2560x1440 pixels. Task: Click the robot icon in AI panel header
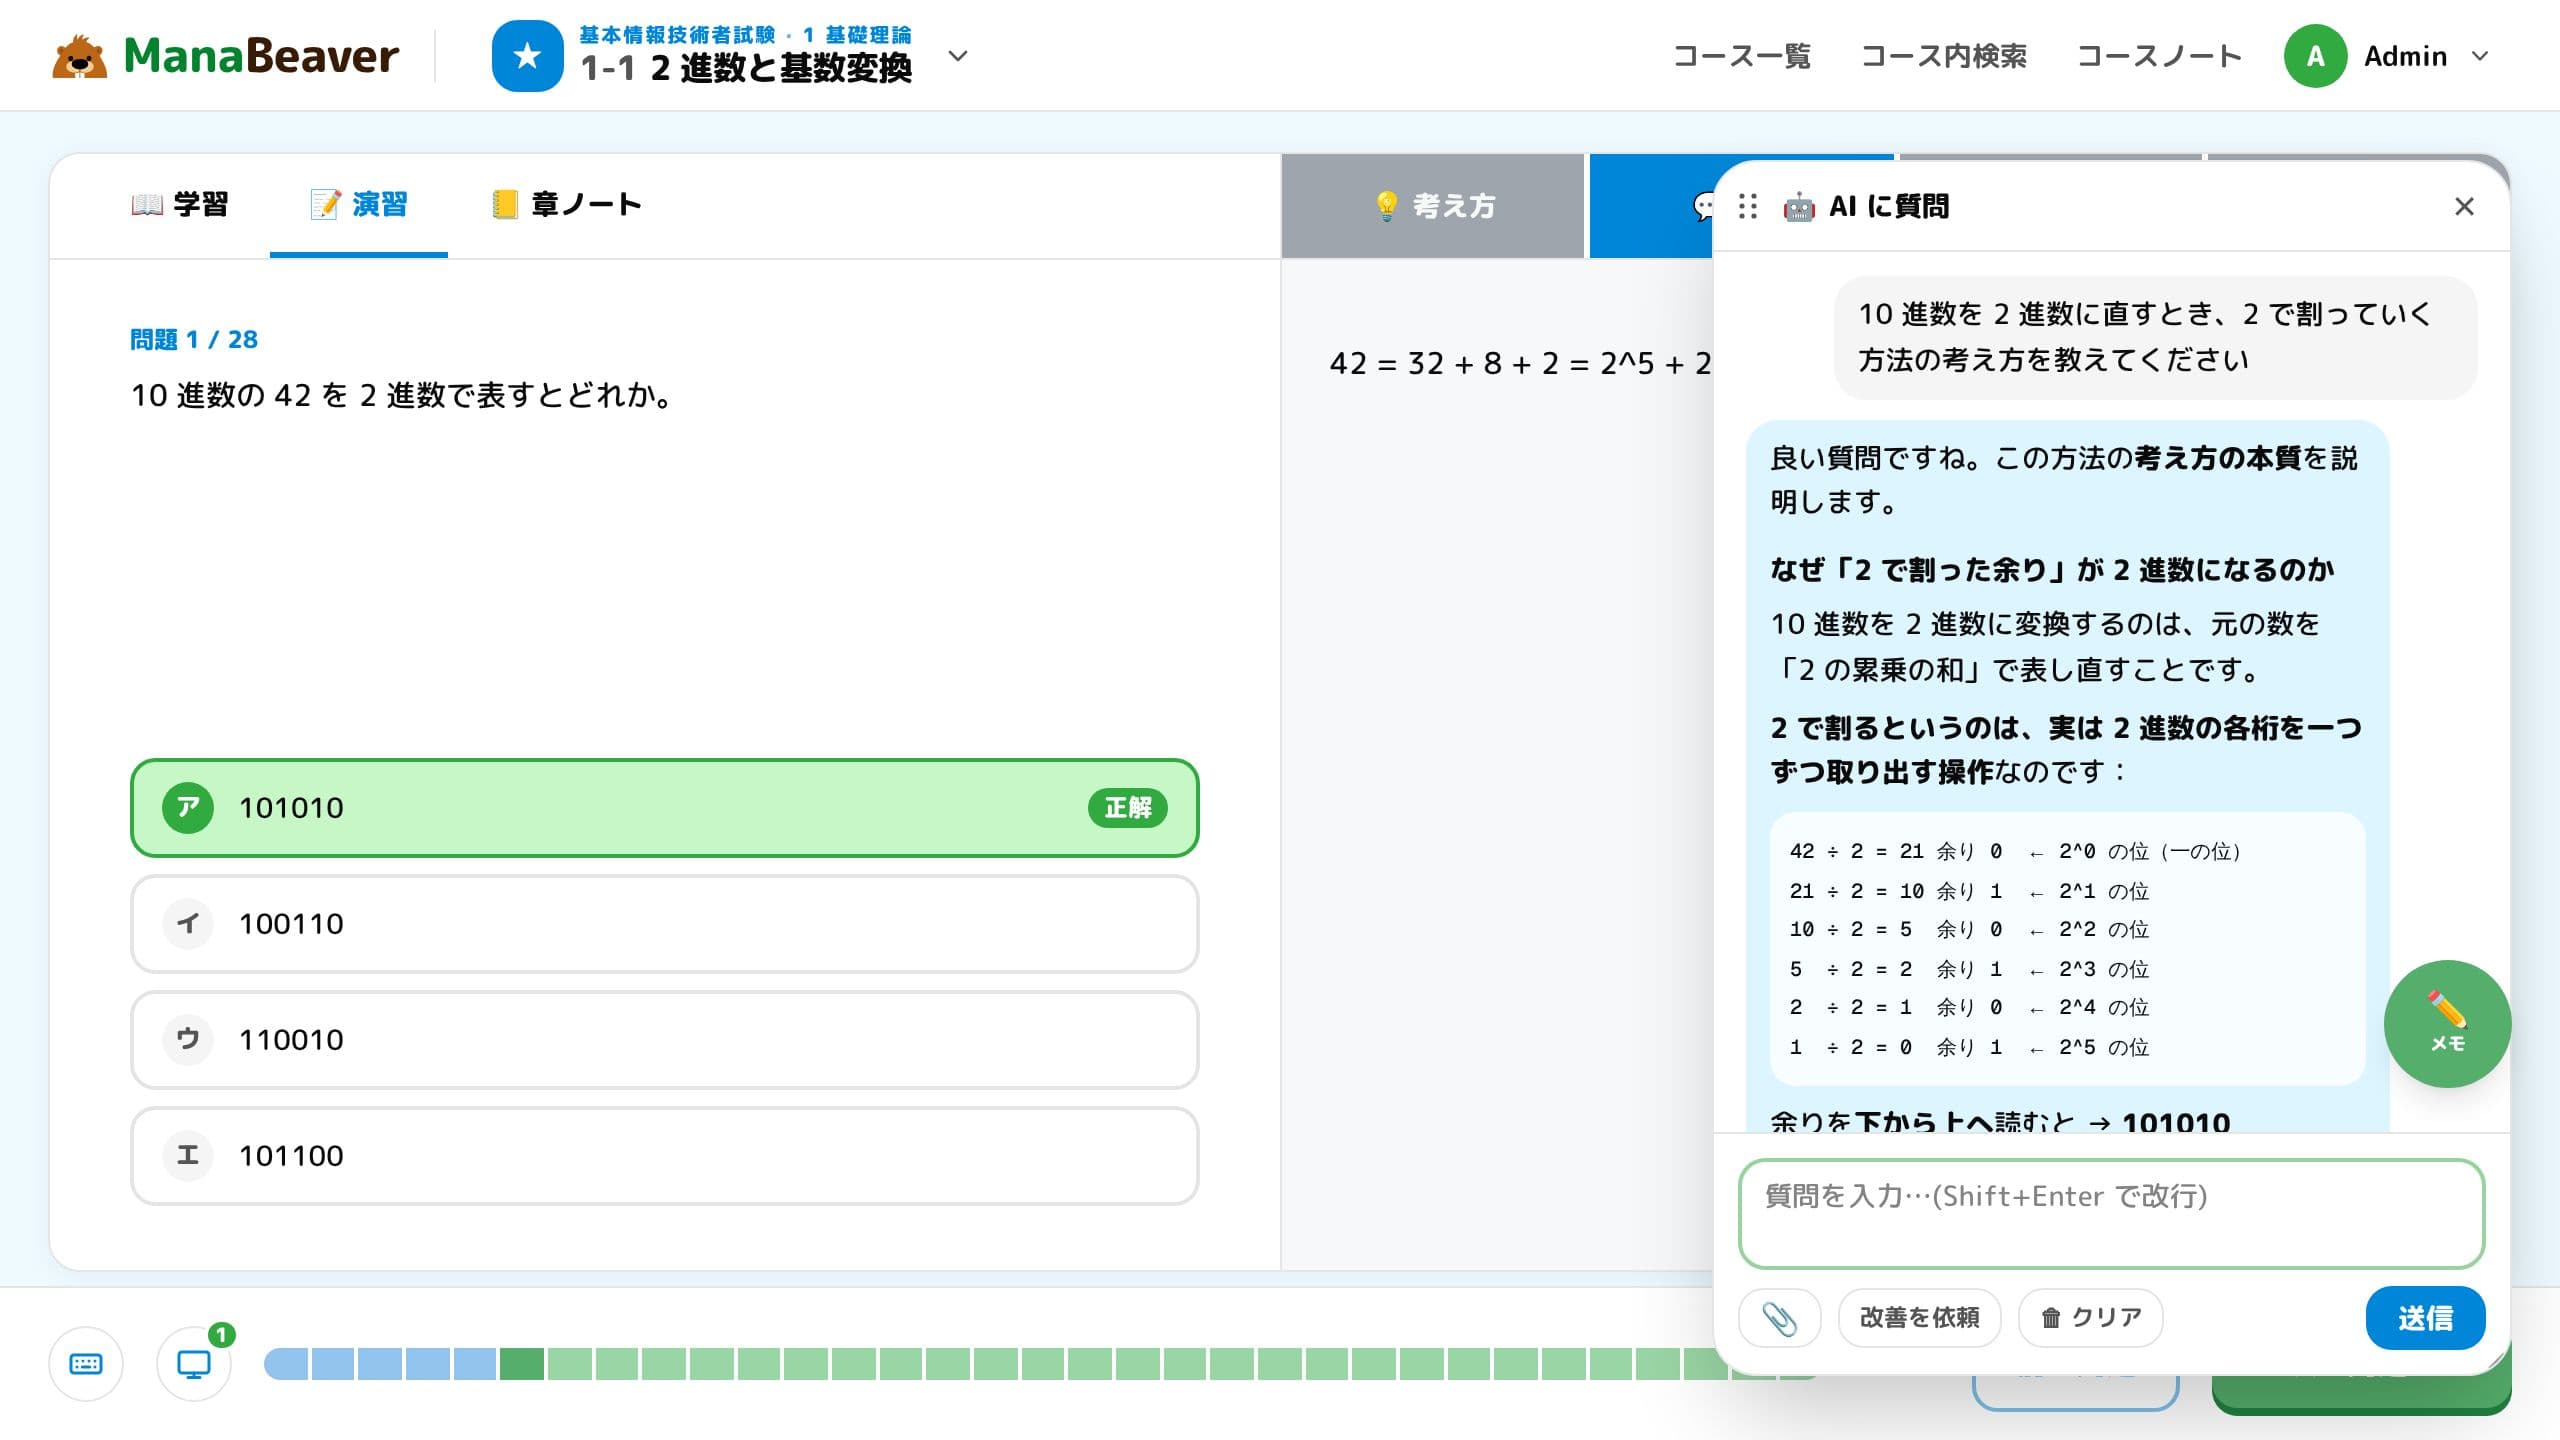click(1798, 206)
